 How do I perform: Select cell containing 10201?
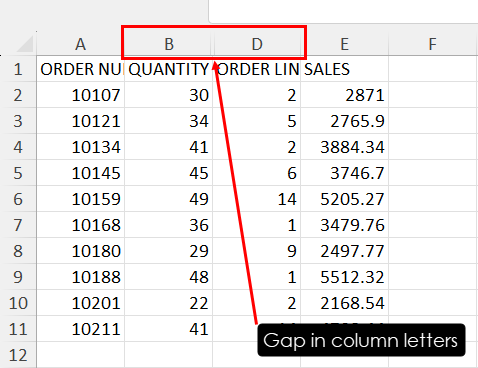click(80, 303)
